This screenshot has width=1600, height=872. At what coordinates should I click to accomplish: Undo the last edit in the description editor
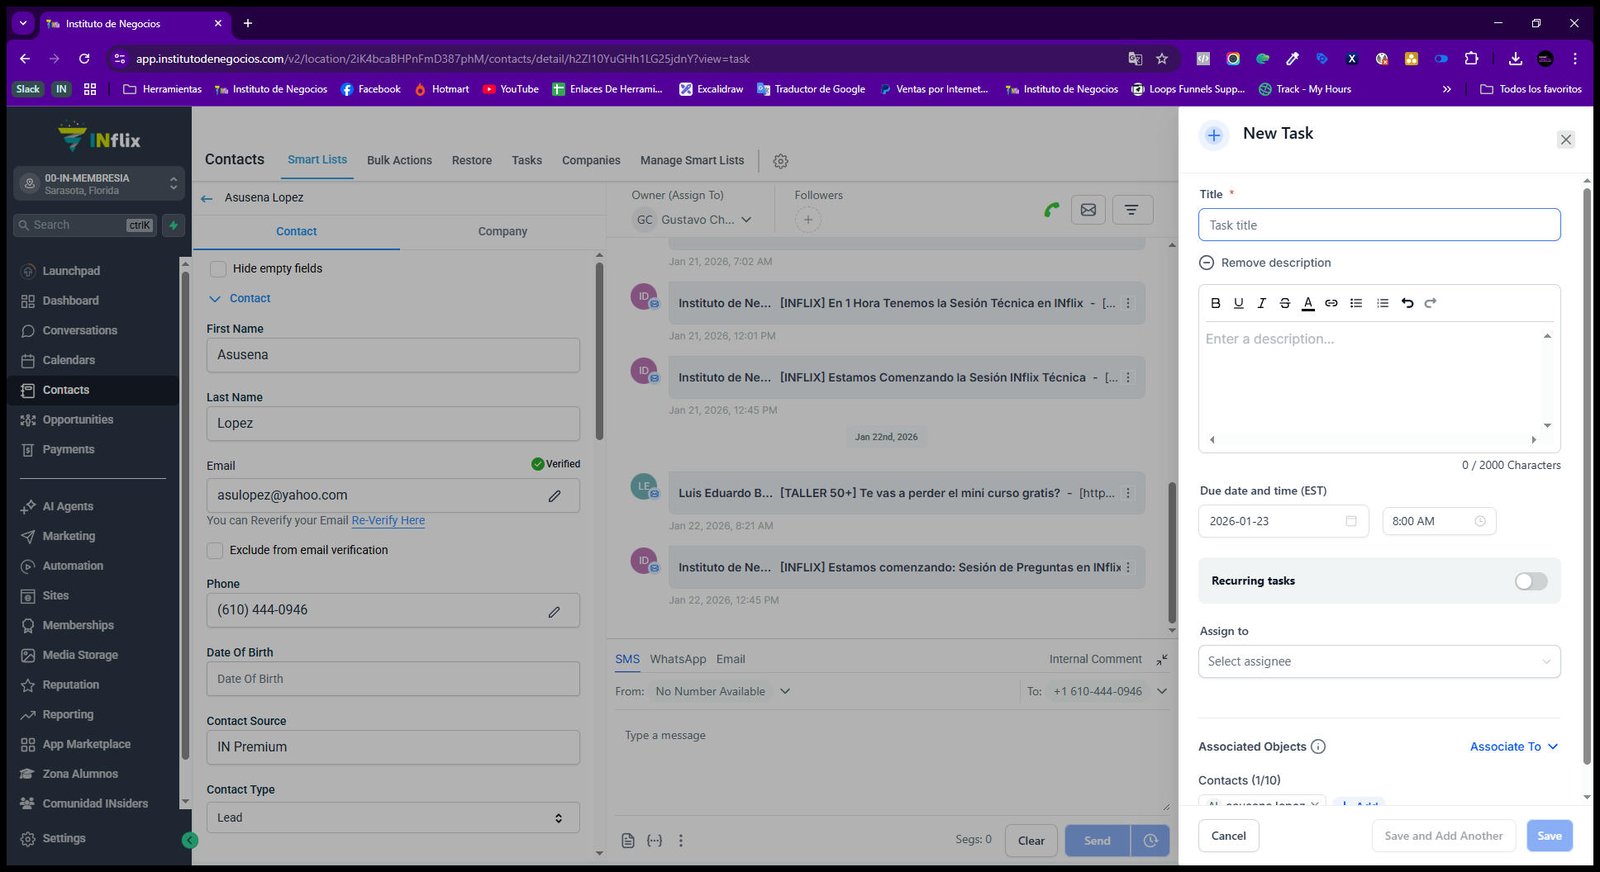pos(1407,303)
